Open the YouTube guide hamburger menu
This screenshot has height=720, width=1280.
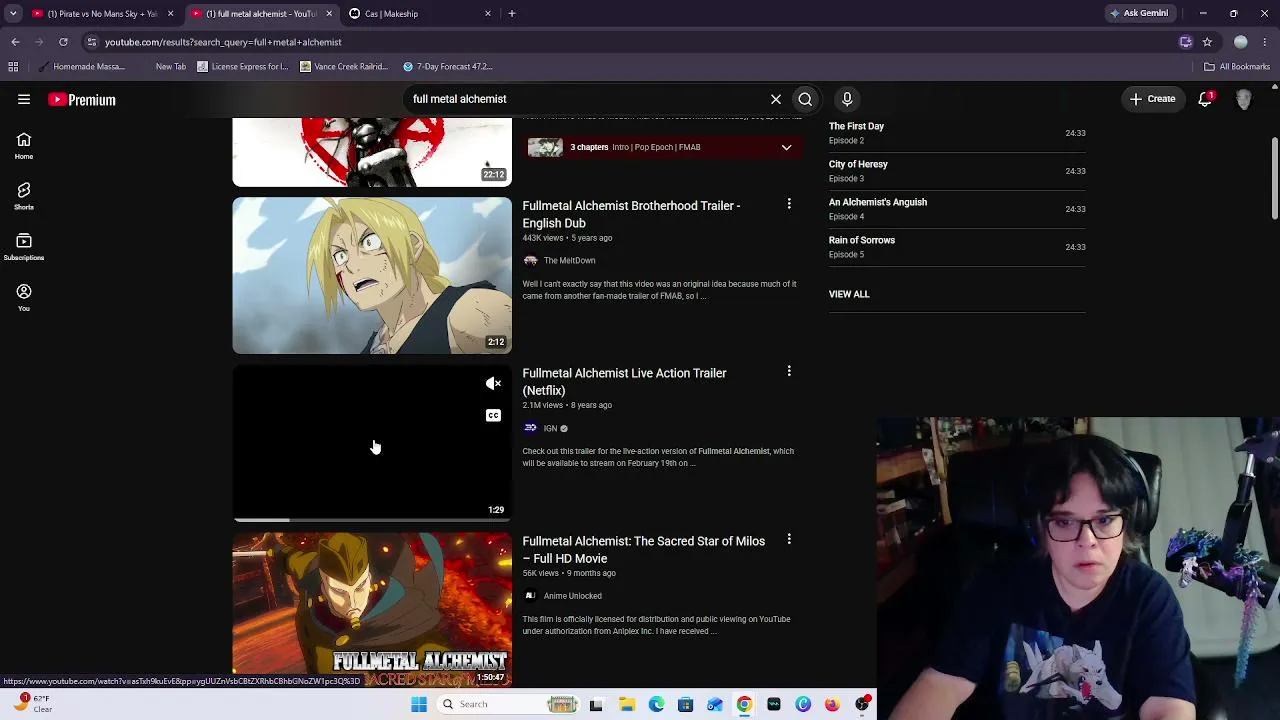24,99
